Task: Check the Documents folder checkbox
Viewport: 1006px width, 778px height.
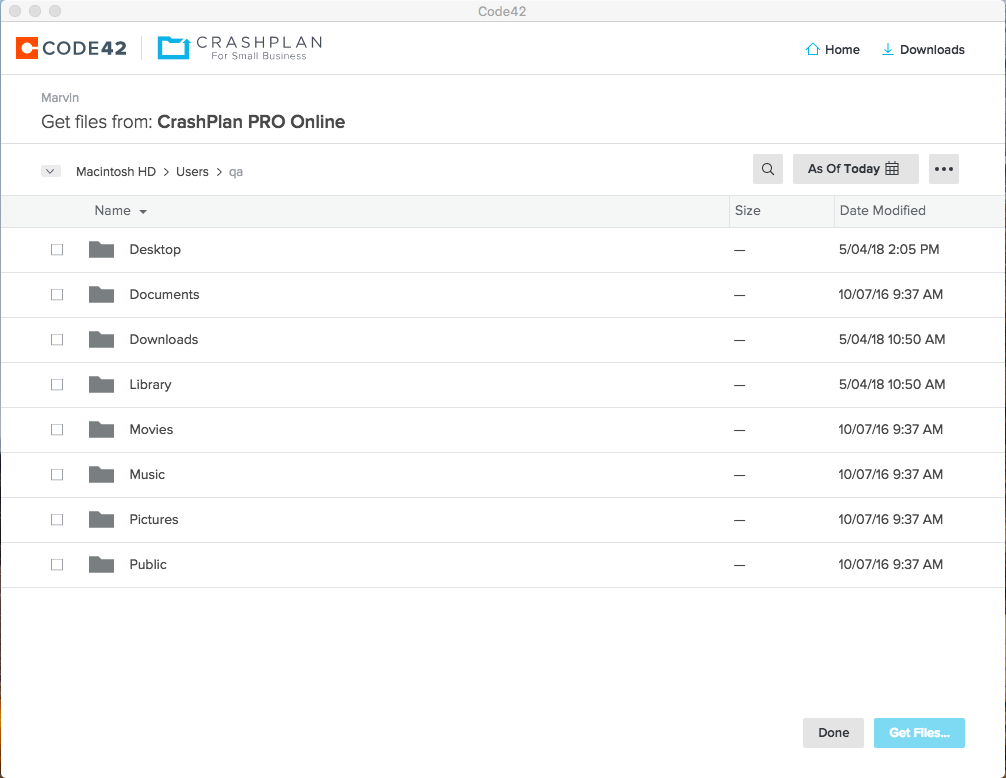Action: [57, 294]
